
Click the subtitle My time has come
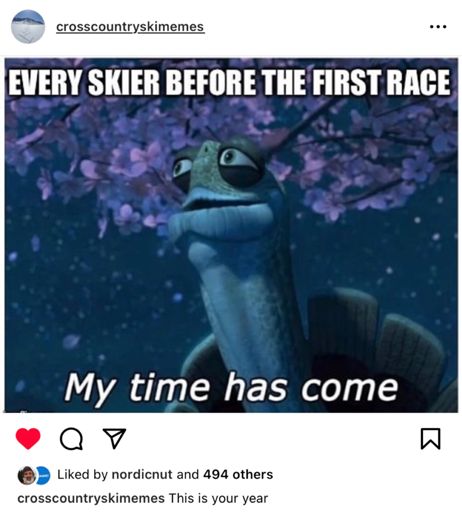tap(231, 388)
